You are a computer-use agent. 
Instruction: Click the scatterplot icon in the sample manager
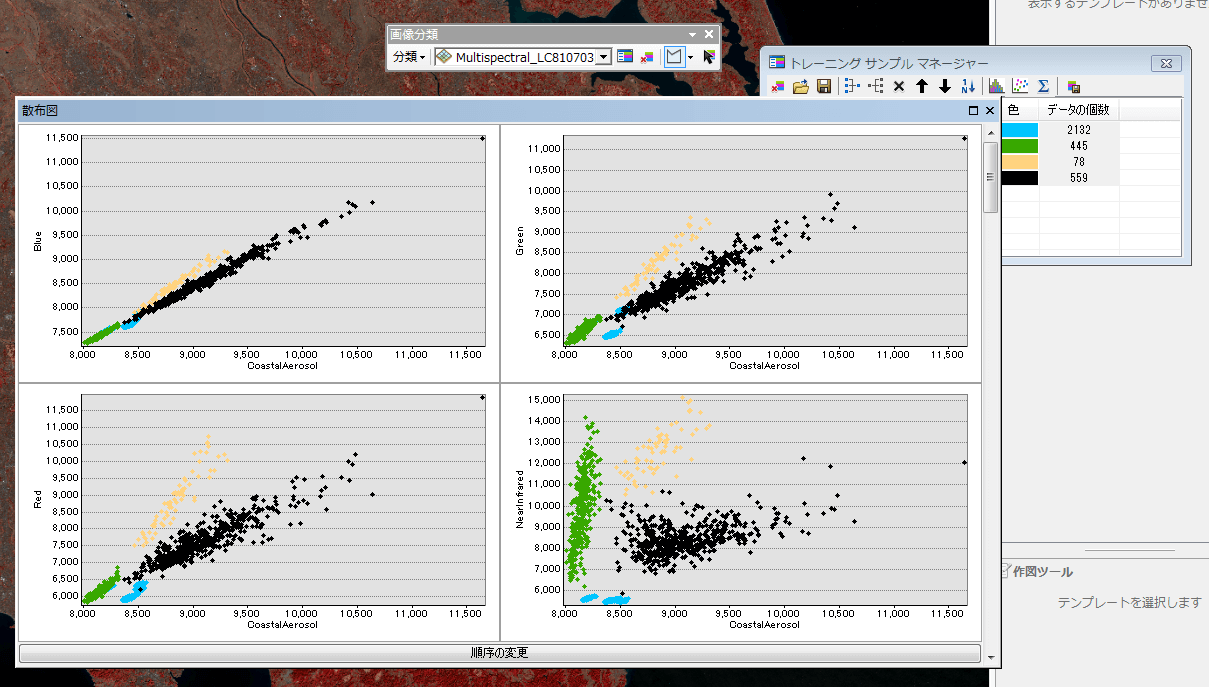click(1020, 87)
